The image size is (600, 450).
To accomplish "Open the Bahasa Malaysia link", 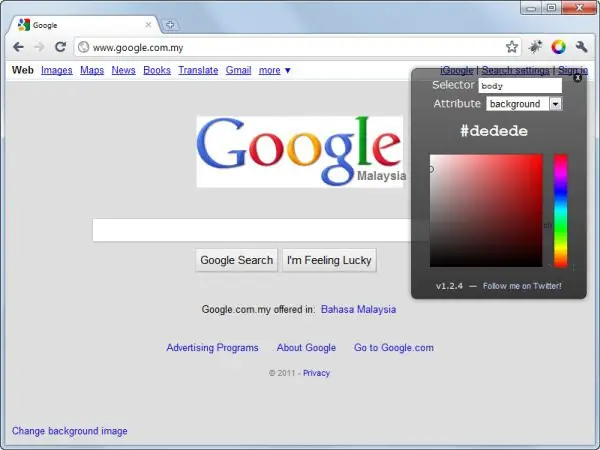I will [x=358, y=309].
